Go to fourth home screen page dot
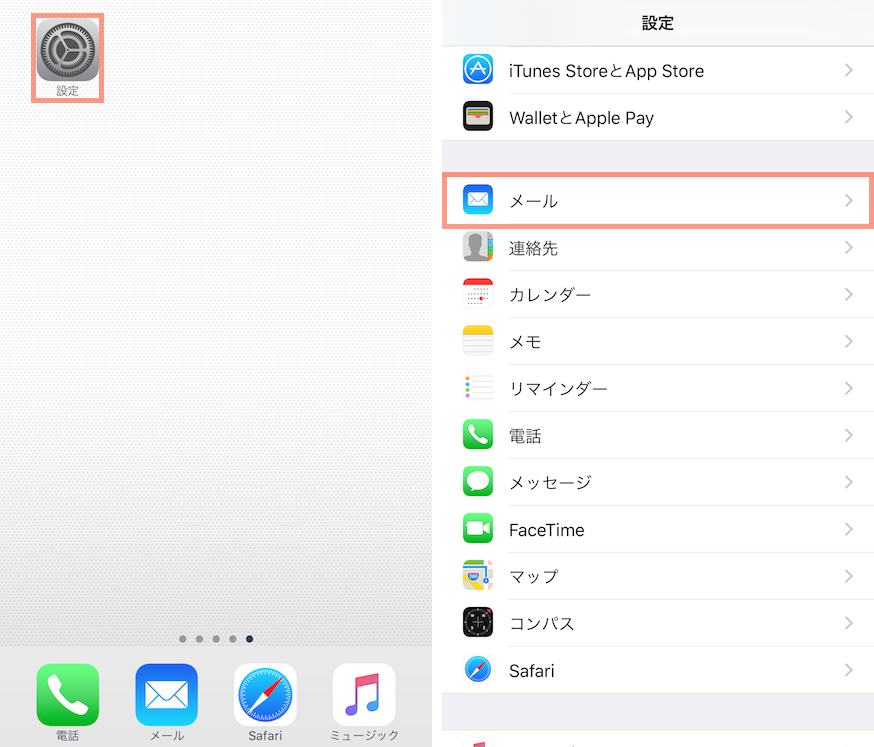The width and height of the screenshot is (874, 747). [x=233, y=639]
